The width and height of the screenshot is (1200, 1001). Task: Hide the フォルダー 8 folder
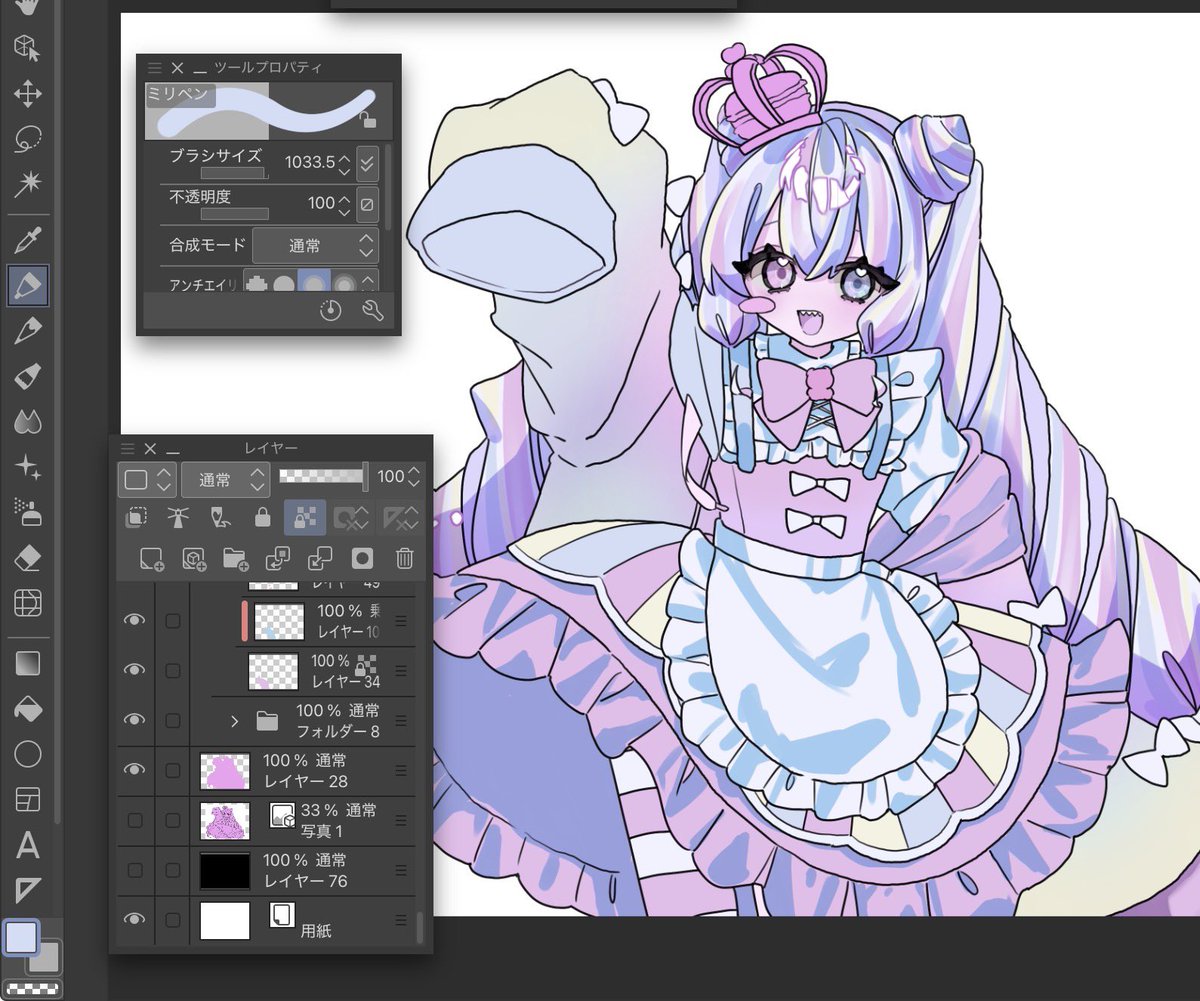134,720
